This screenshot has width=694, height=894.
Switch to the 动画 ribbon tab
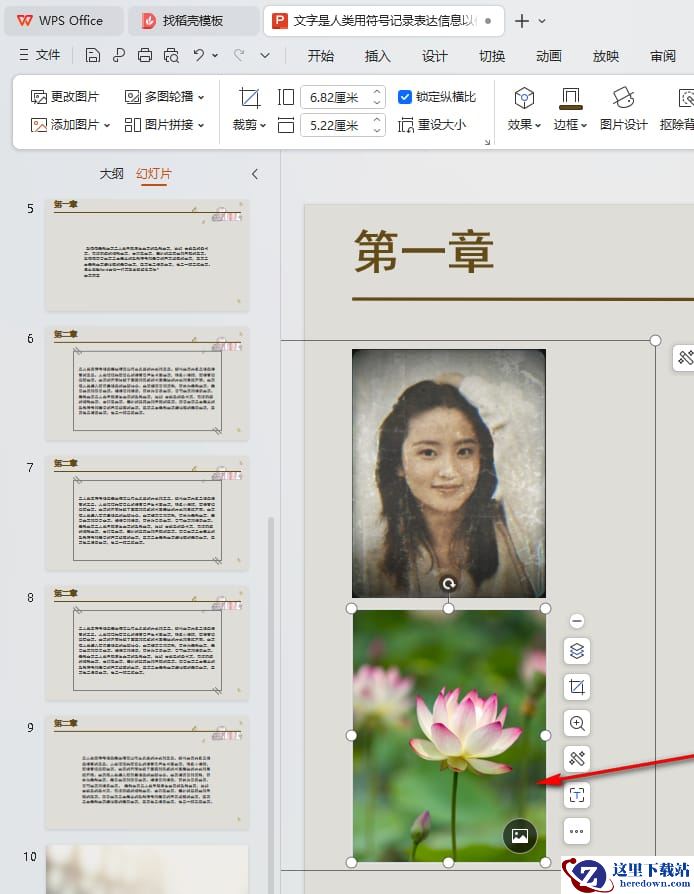549,55
